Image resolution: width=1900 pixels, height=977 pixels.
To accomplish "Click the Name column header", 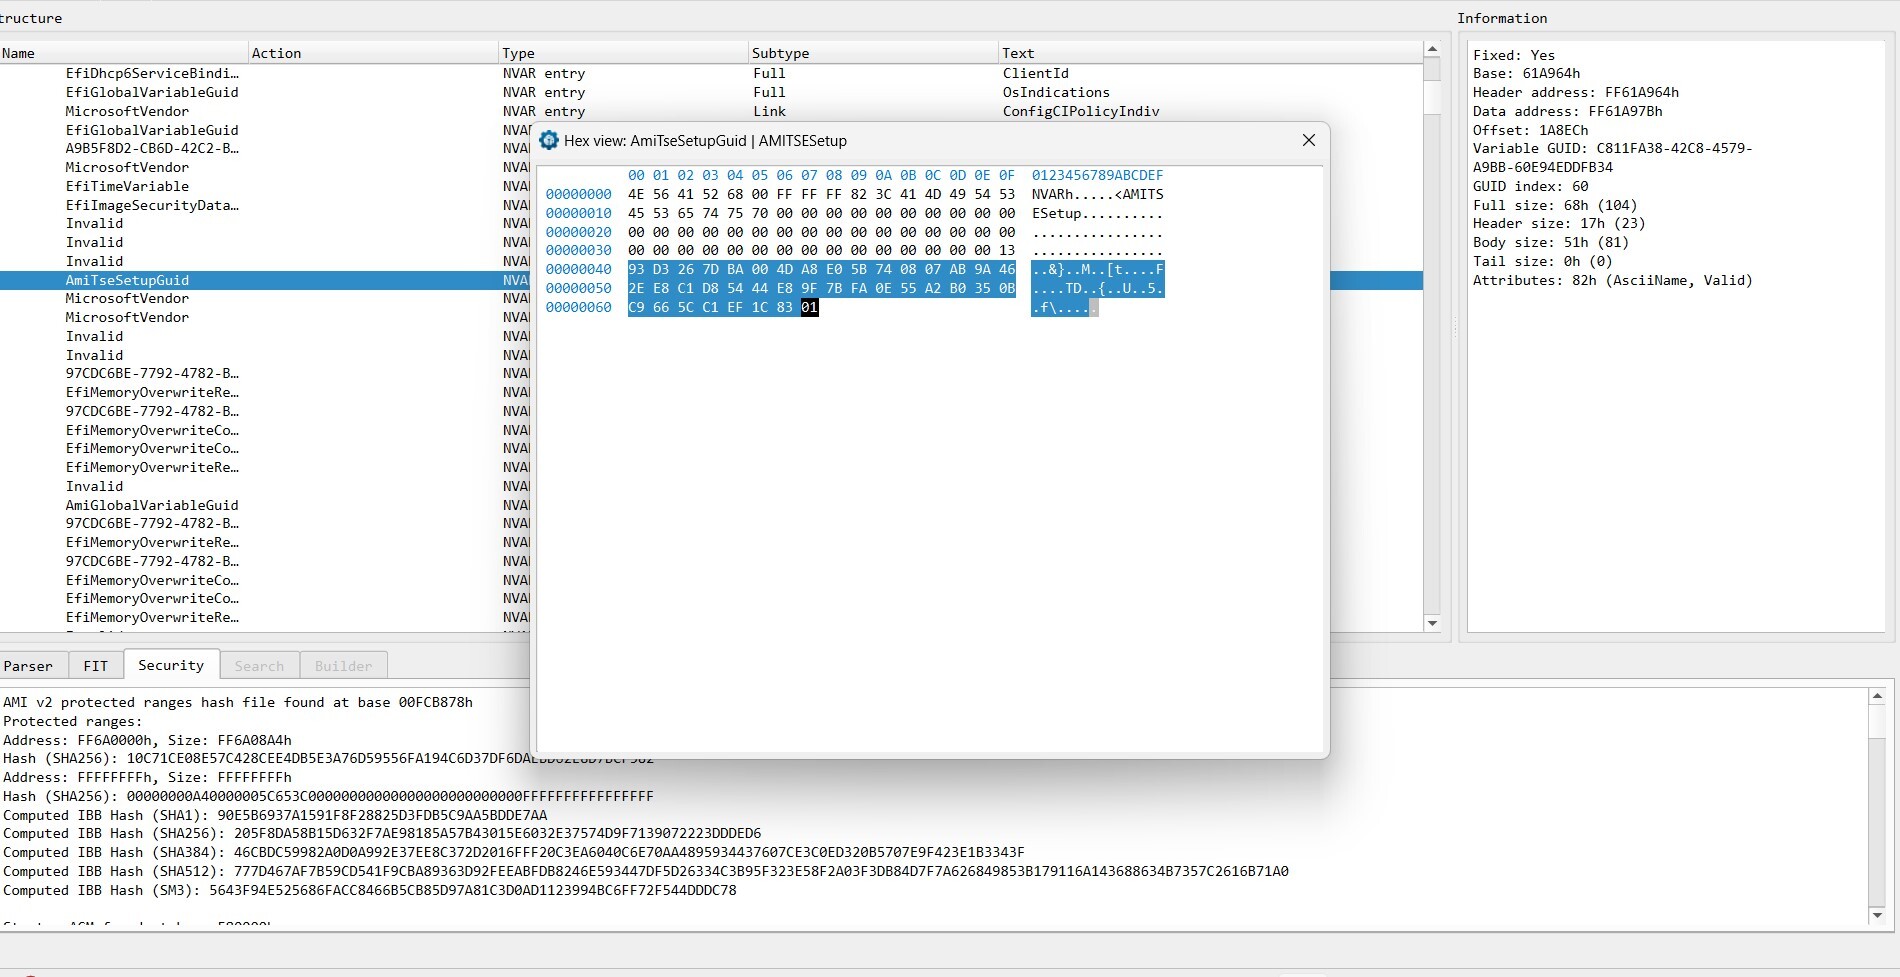I will point(19,53).
